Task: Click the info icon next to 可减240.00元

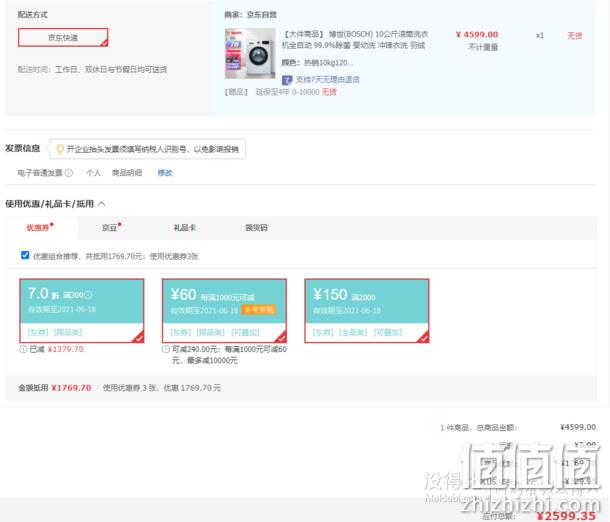Action: click(166, 349)
